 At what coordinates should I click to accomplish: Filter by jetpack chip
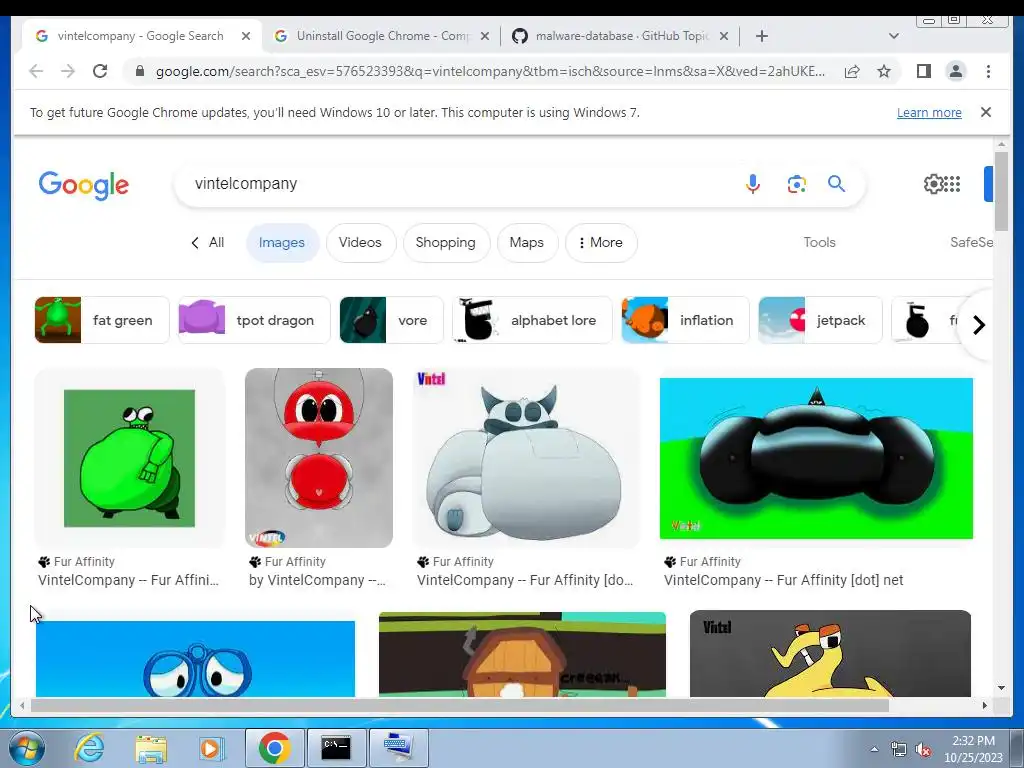tap(820, 320)
